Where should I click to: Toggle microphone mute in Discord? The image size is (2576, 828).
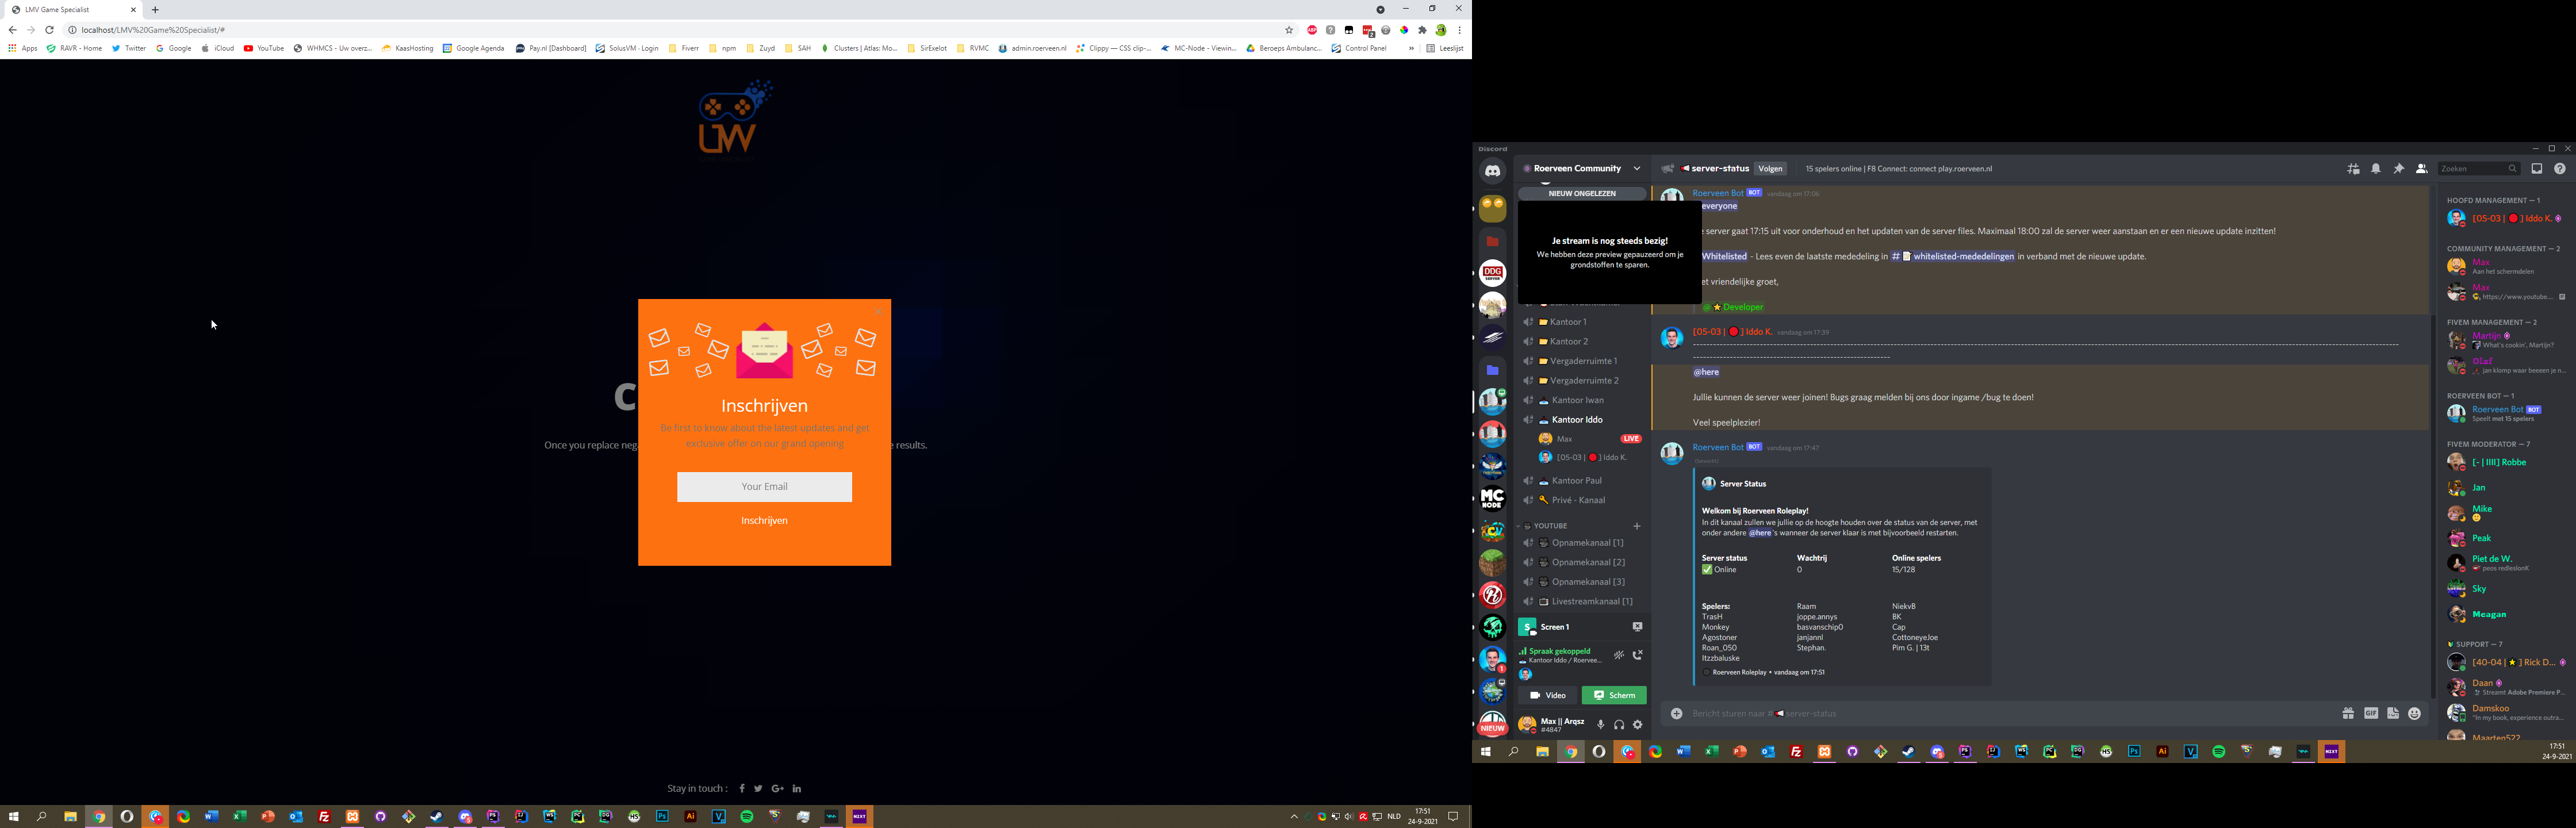[1600, 725]
